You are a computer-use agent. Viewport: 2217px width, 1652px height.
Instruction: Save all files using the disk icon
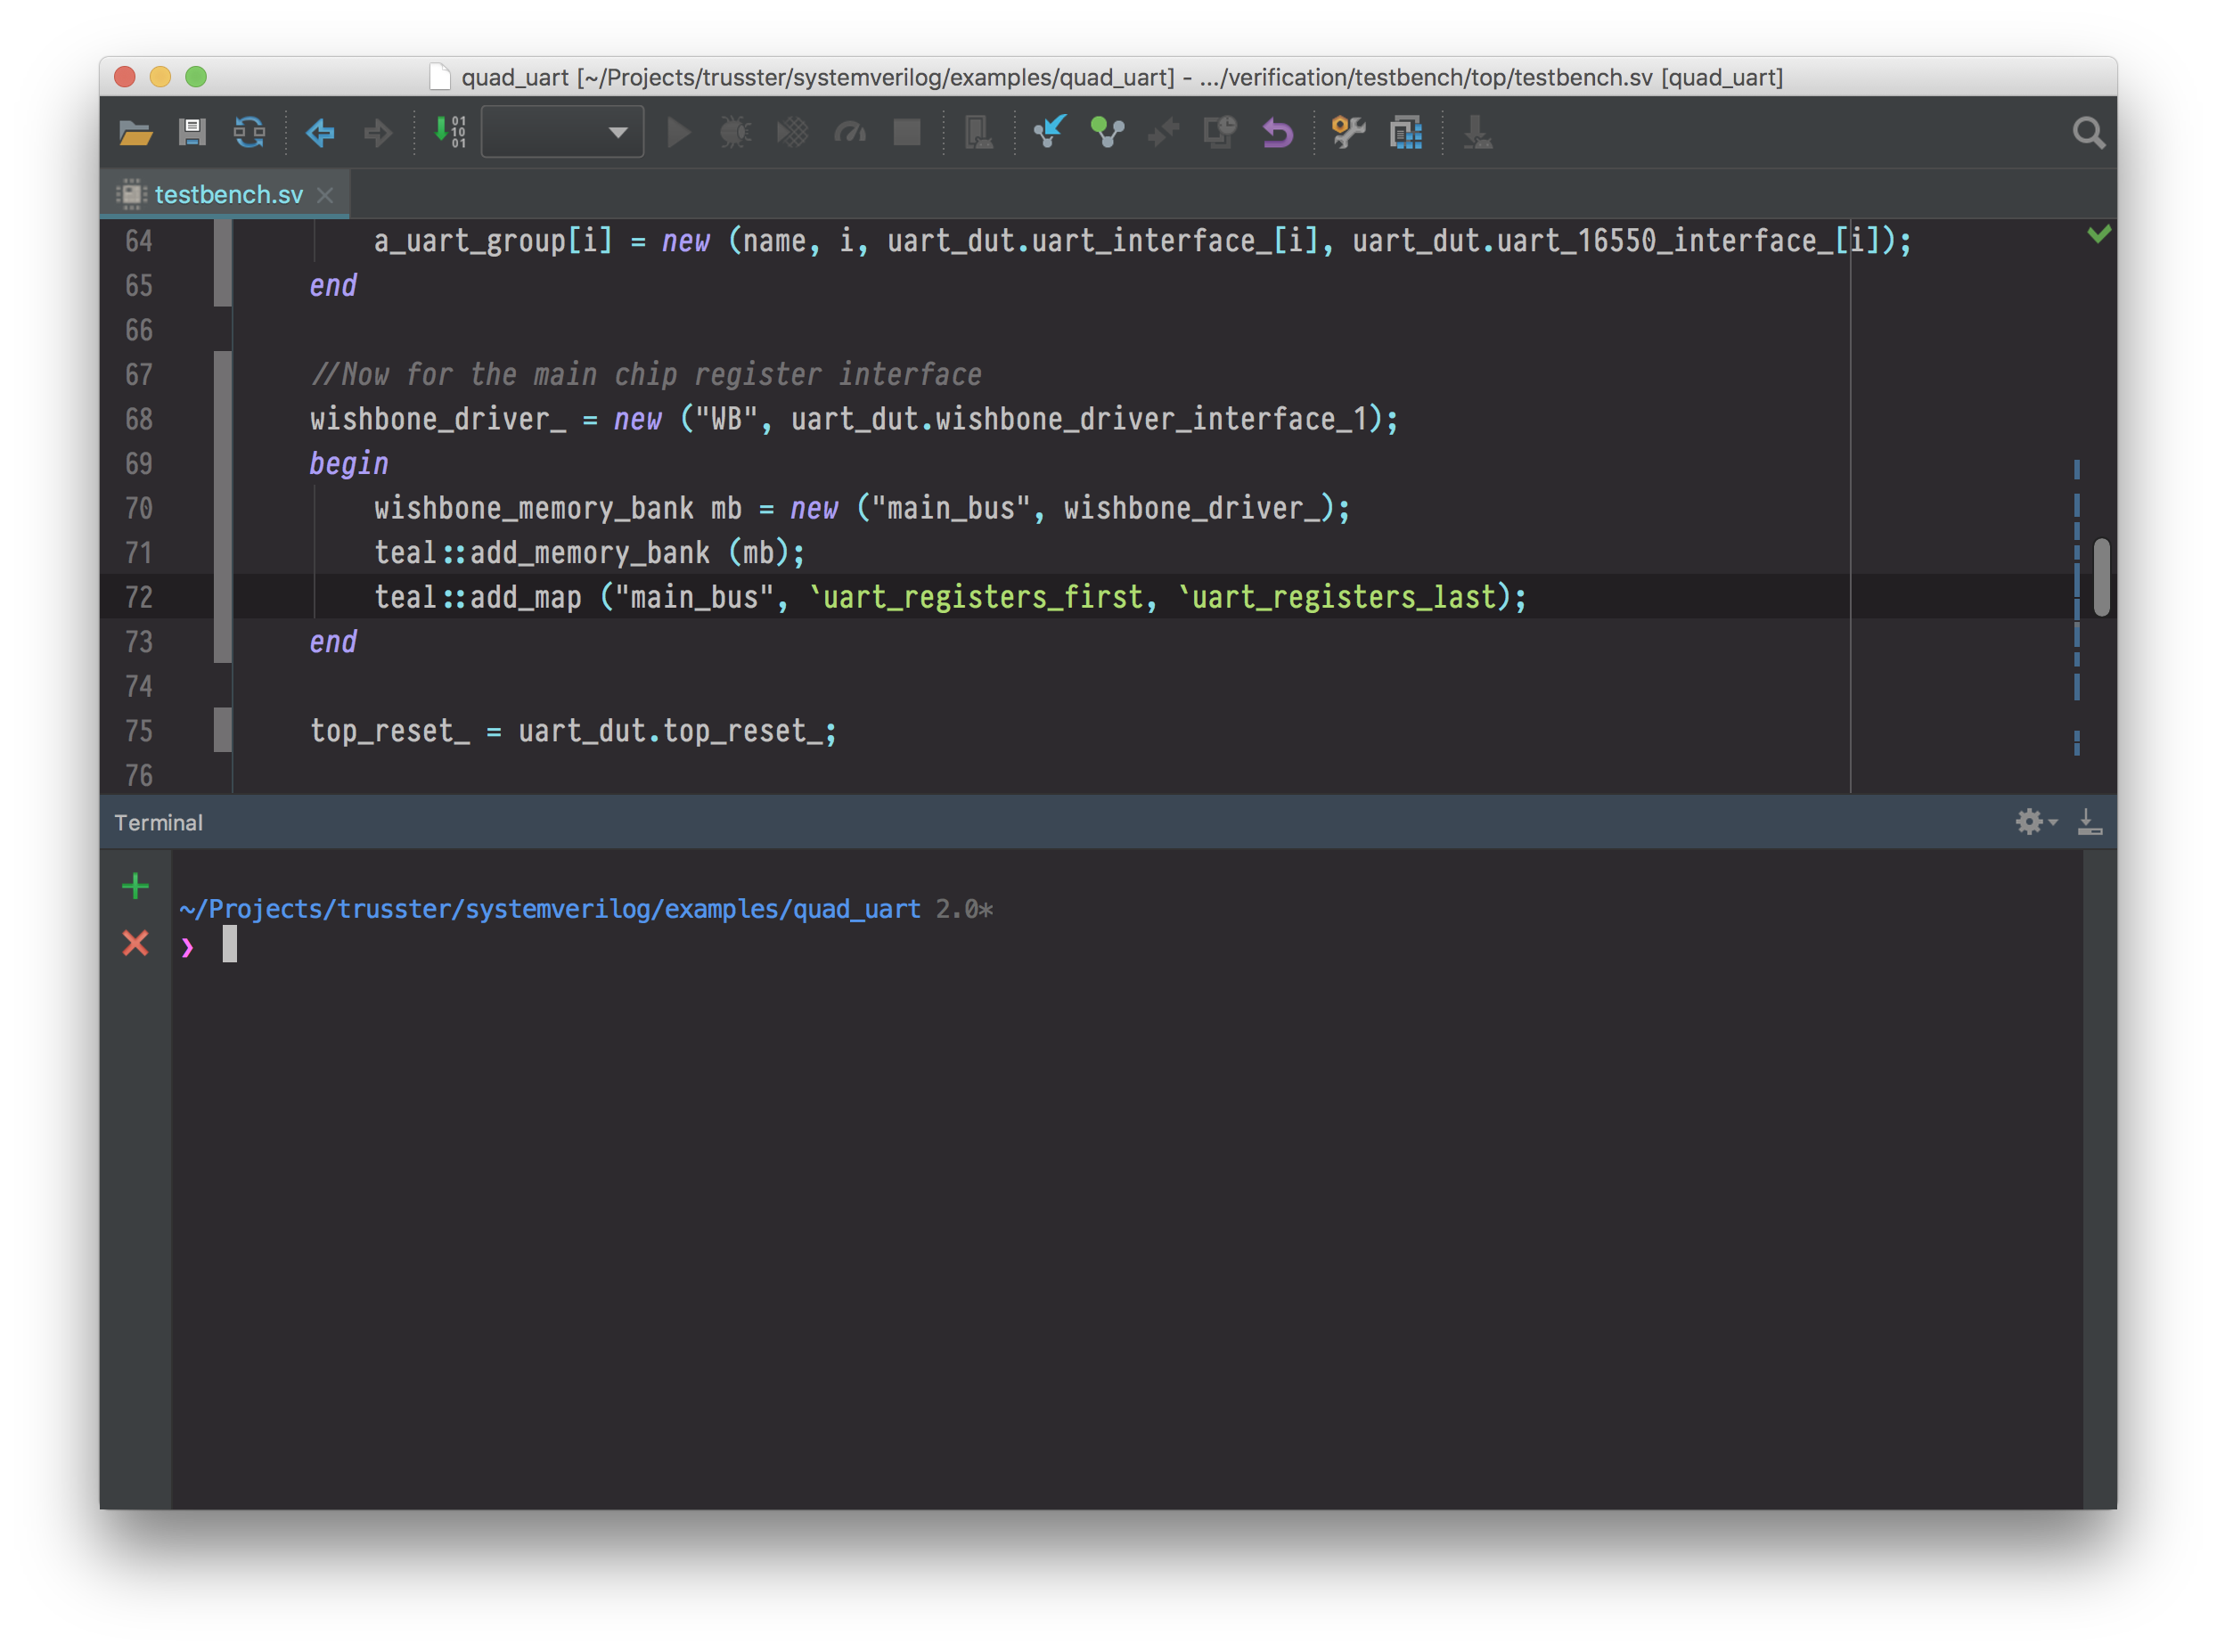(x=192, y=132)
